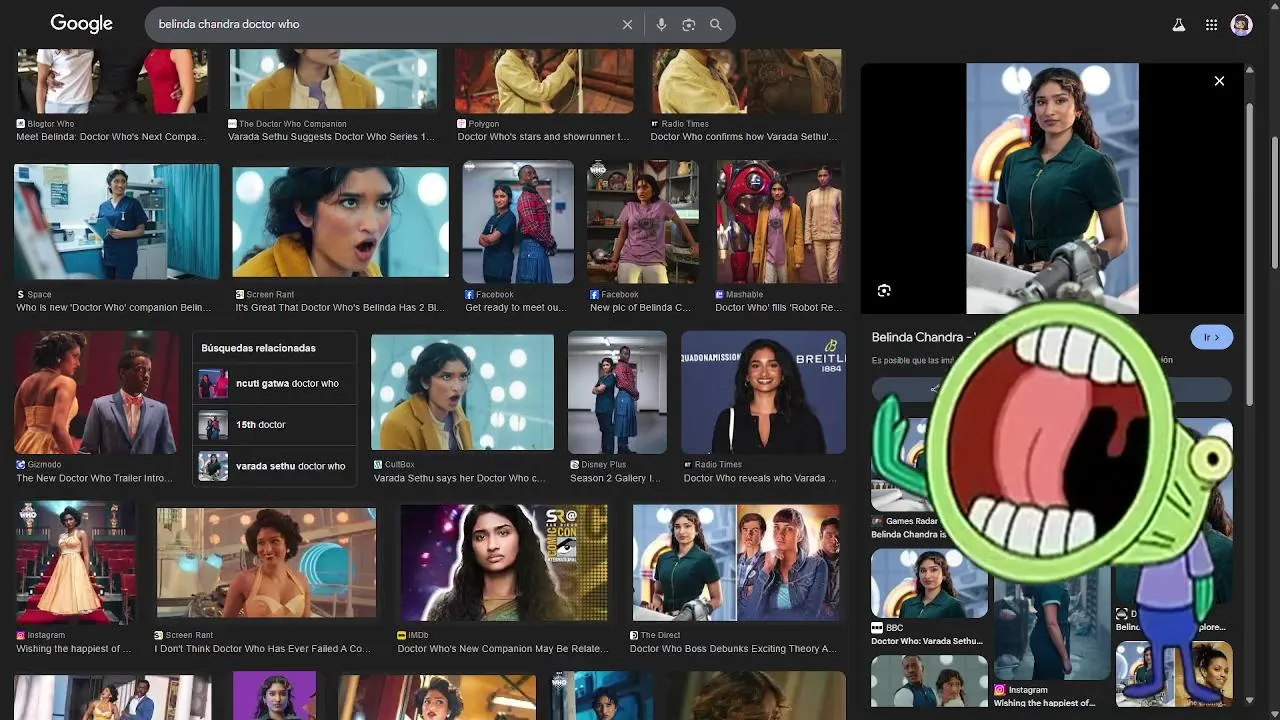Open the Gizmodo trailer thumbnail
Image resolution: width=1280 pixels, height=720 pixels.
point(96,392)
